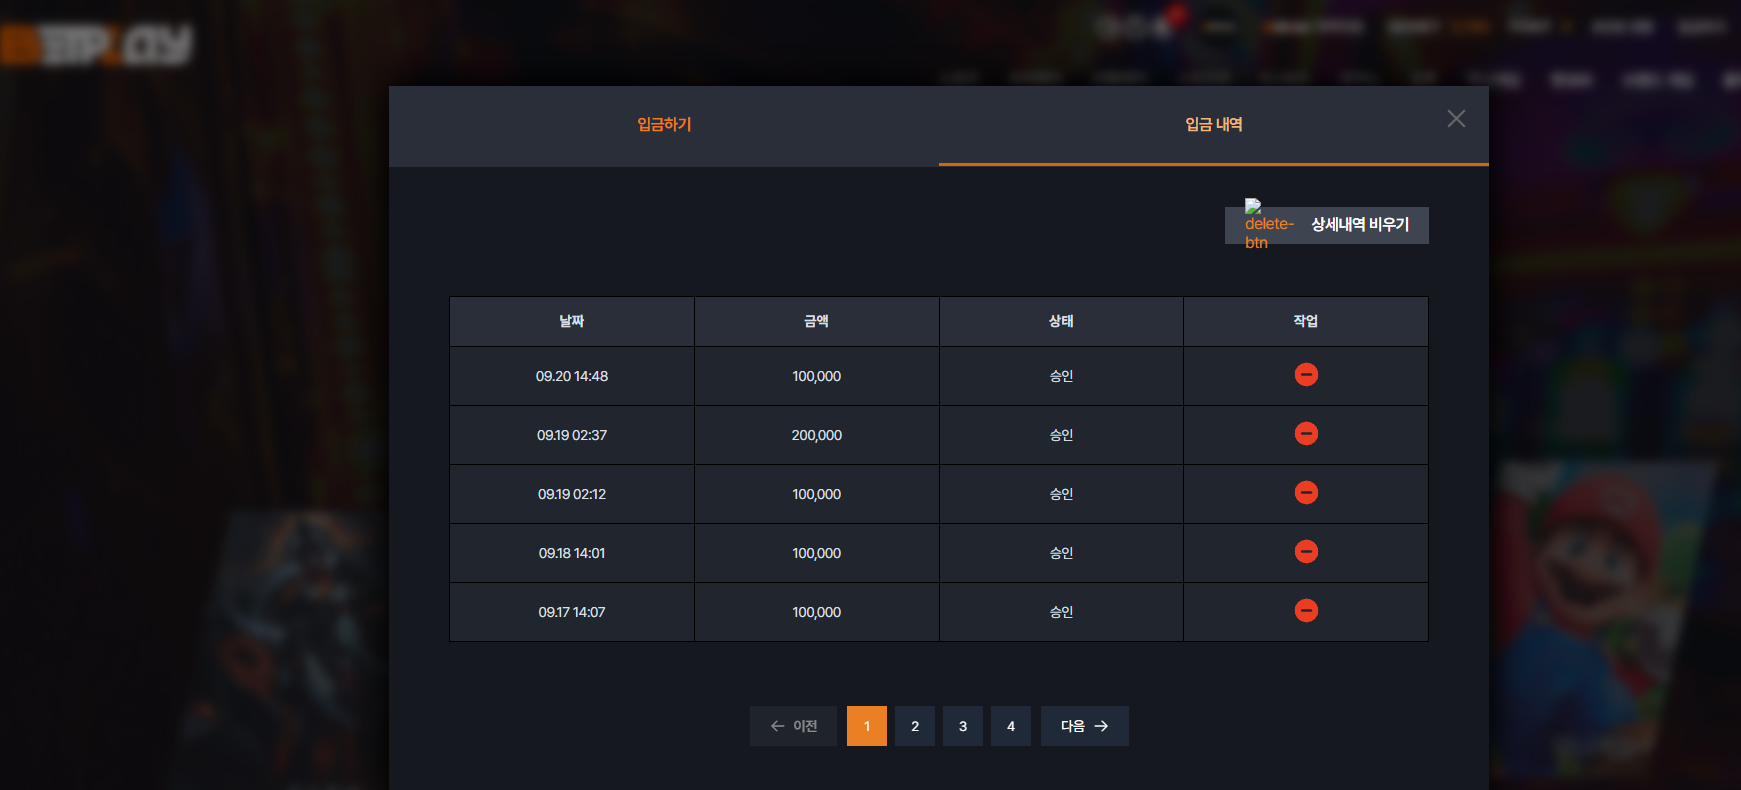The image size is (1741, 790).
Task: Go to the 다음 page
Action: [x=1085, y=726]
